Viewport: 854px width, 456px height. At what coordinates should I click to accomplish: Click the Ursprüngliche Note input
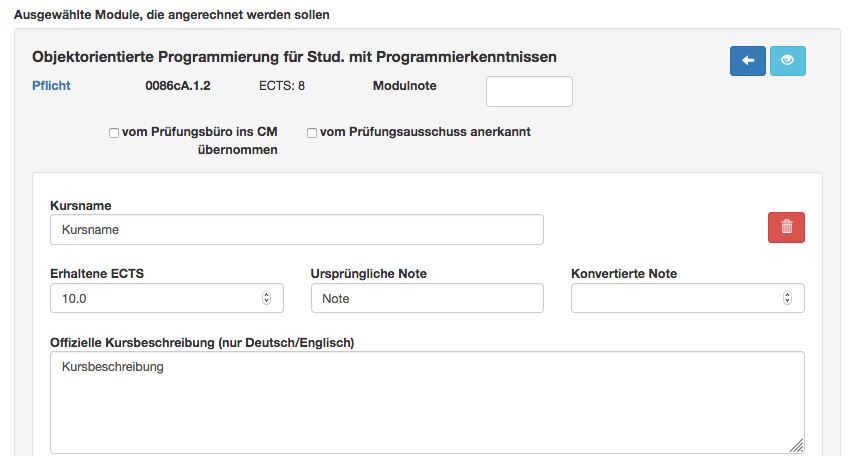tap(427, 298)
